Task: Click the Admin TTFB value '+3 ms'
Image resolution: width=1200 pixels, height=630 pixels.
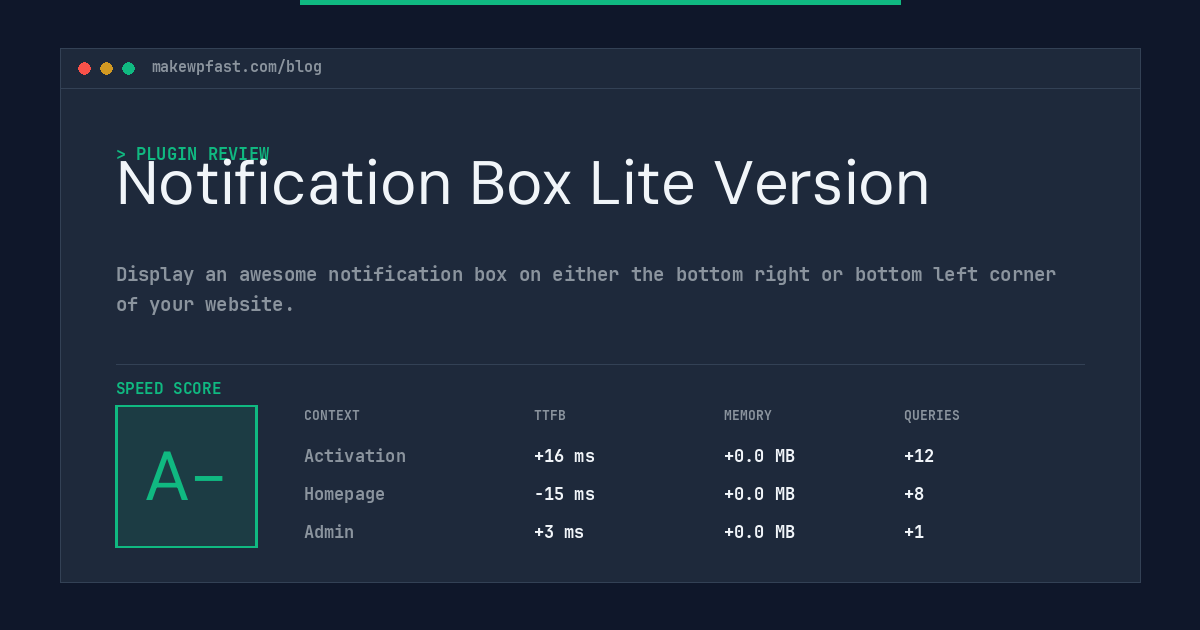Action: click(559, 532)
